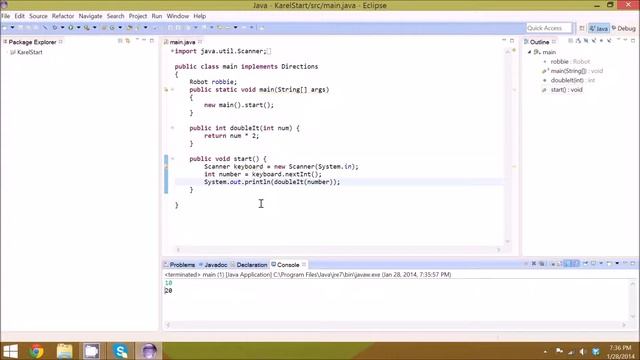The image size is (640, 360).
Task: Toggle Link with Editor in Package Explorer
Action: [x=128, y=41]
